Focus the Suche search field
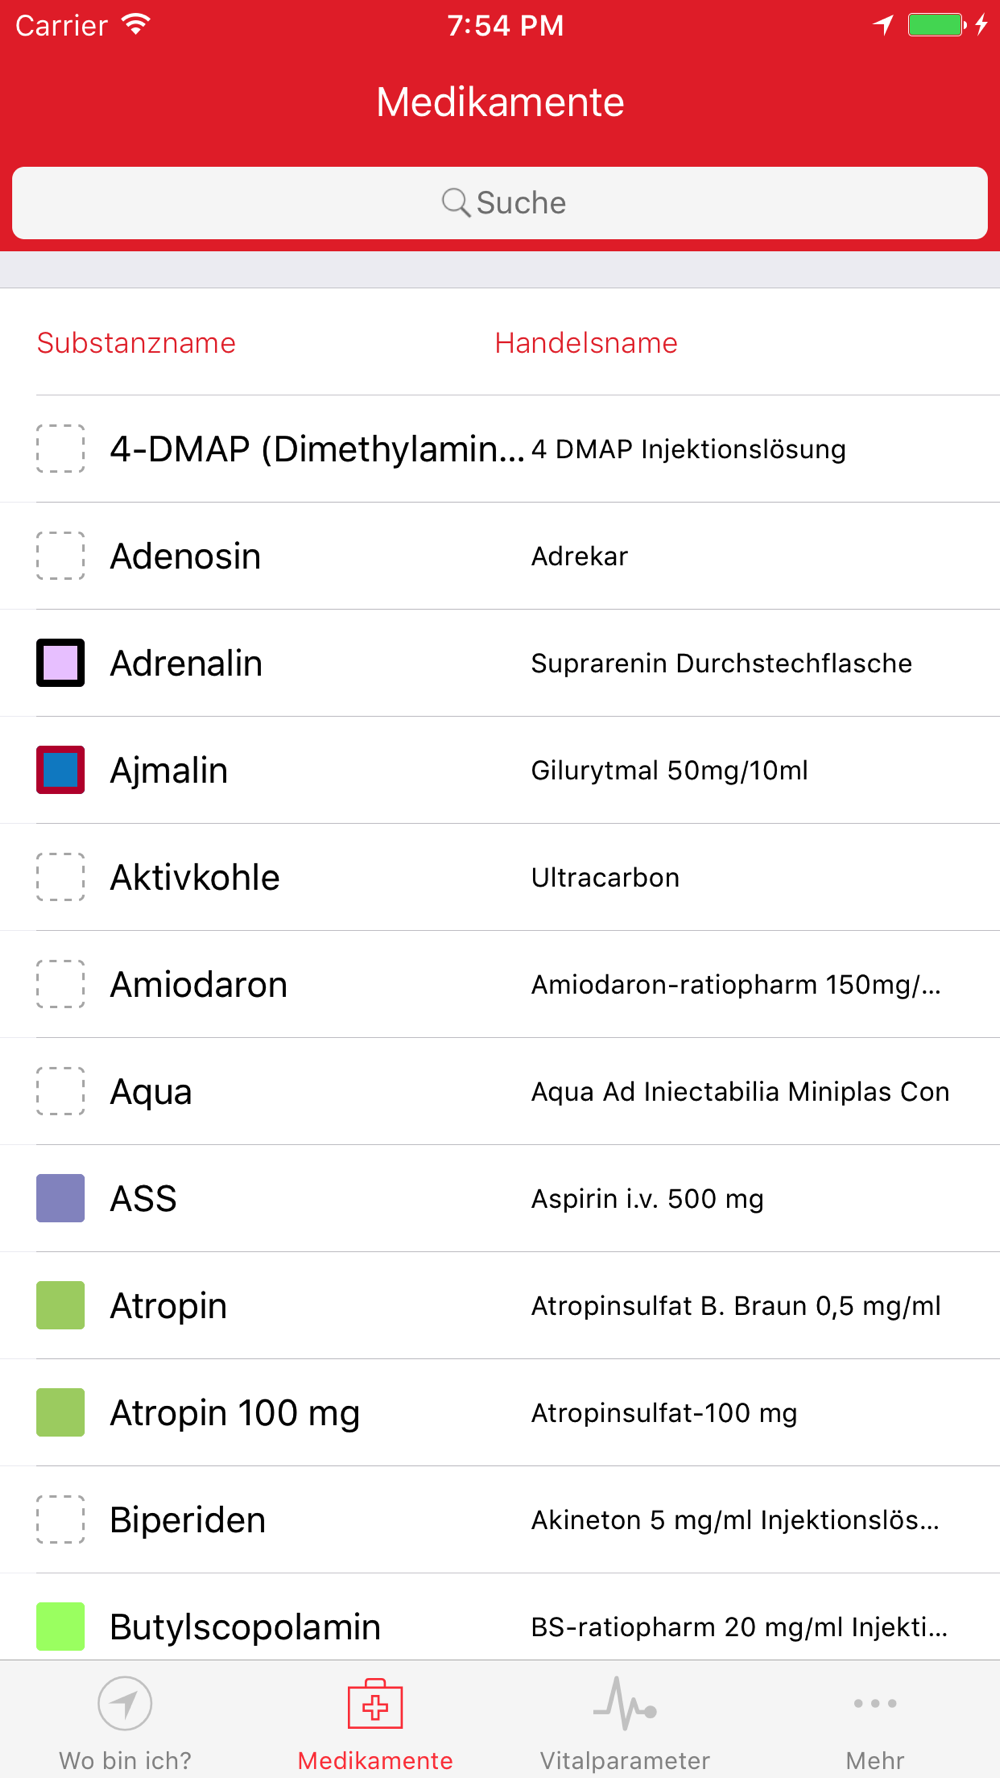 [500, 203]
